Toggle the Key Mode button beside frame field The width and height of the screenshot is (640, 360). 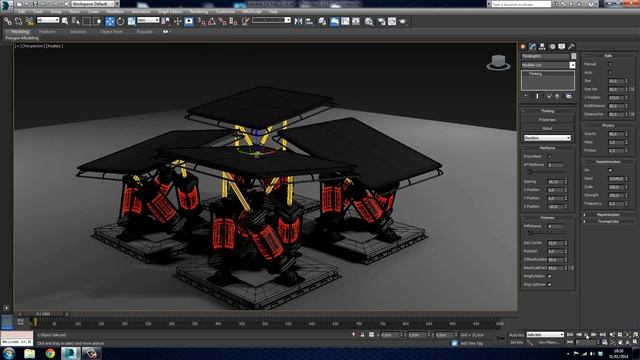570,342
